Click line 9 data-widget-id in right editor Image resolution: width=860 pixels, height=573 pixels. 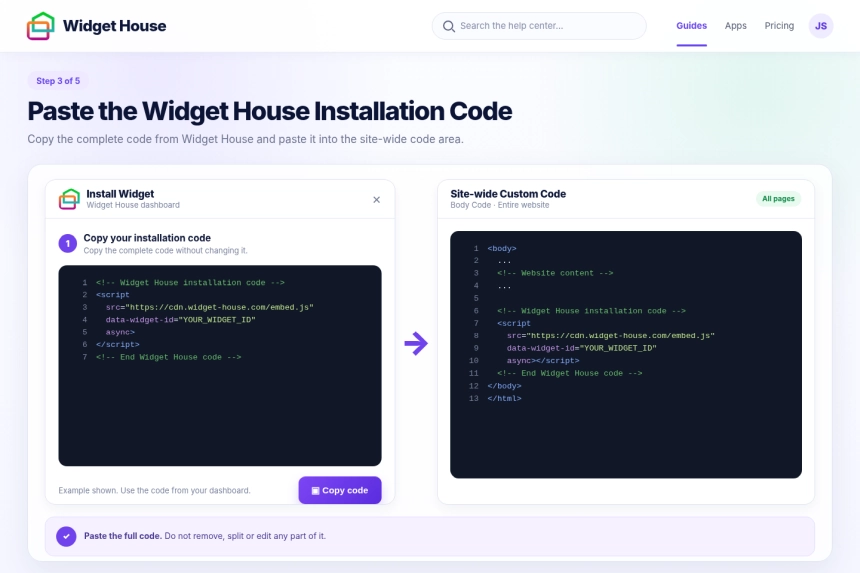pos(581,348)
